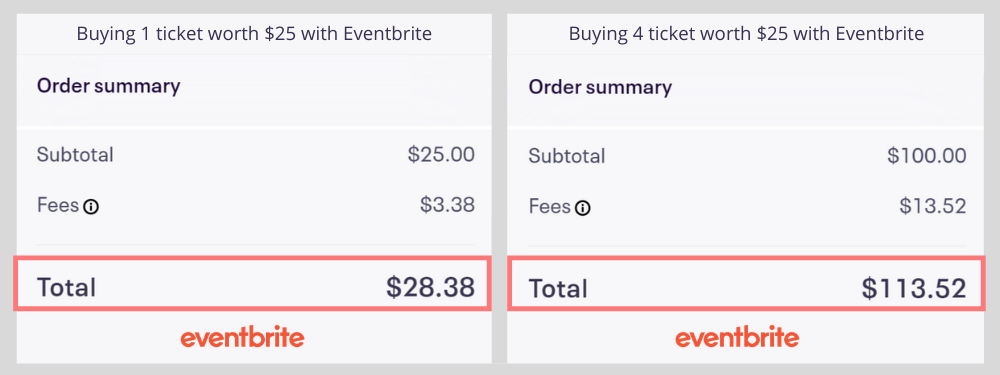The image size is (1000, 375).
Task: Click the Fees label in left panel
Action: [x=57, y=205]
